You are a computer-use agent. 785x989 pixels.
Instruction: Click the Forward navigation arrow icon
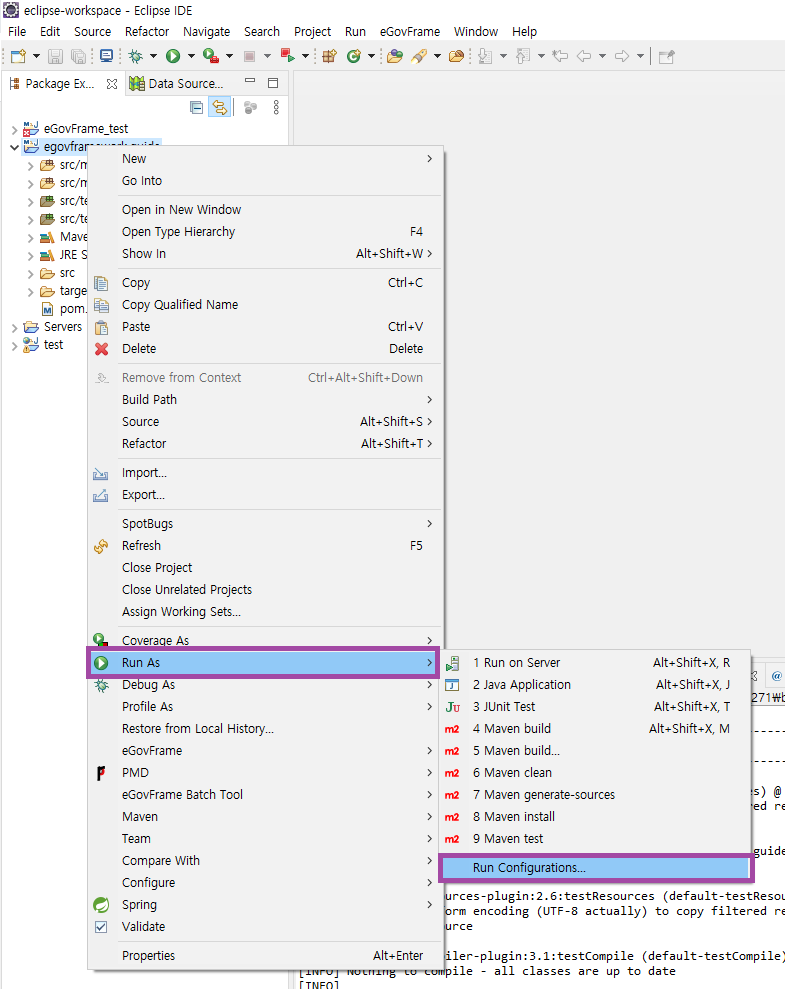coord(622,56)
